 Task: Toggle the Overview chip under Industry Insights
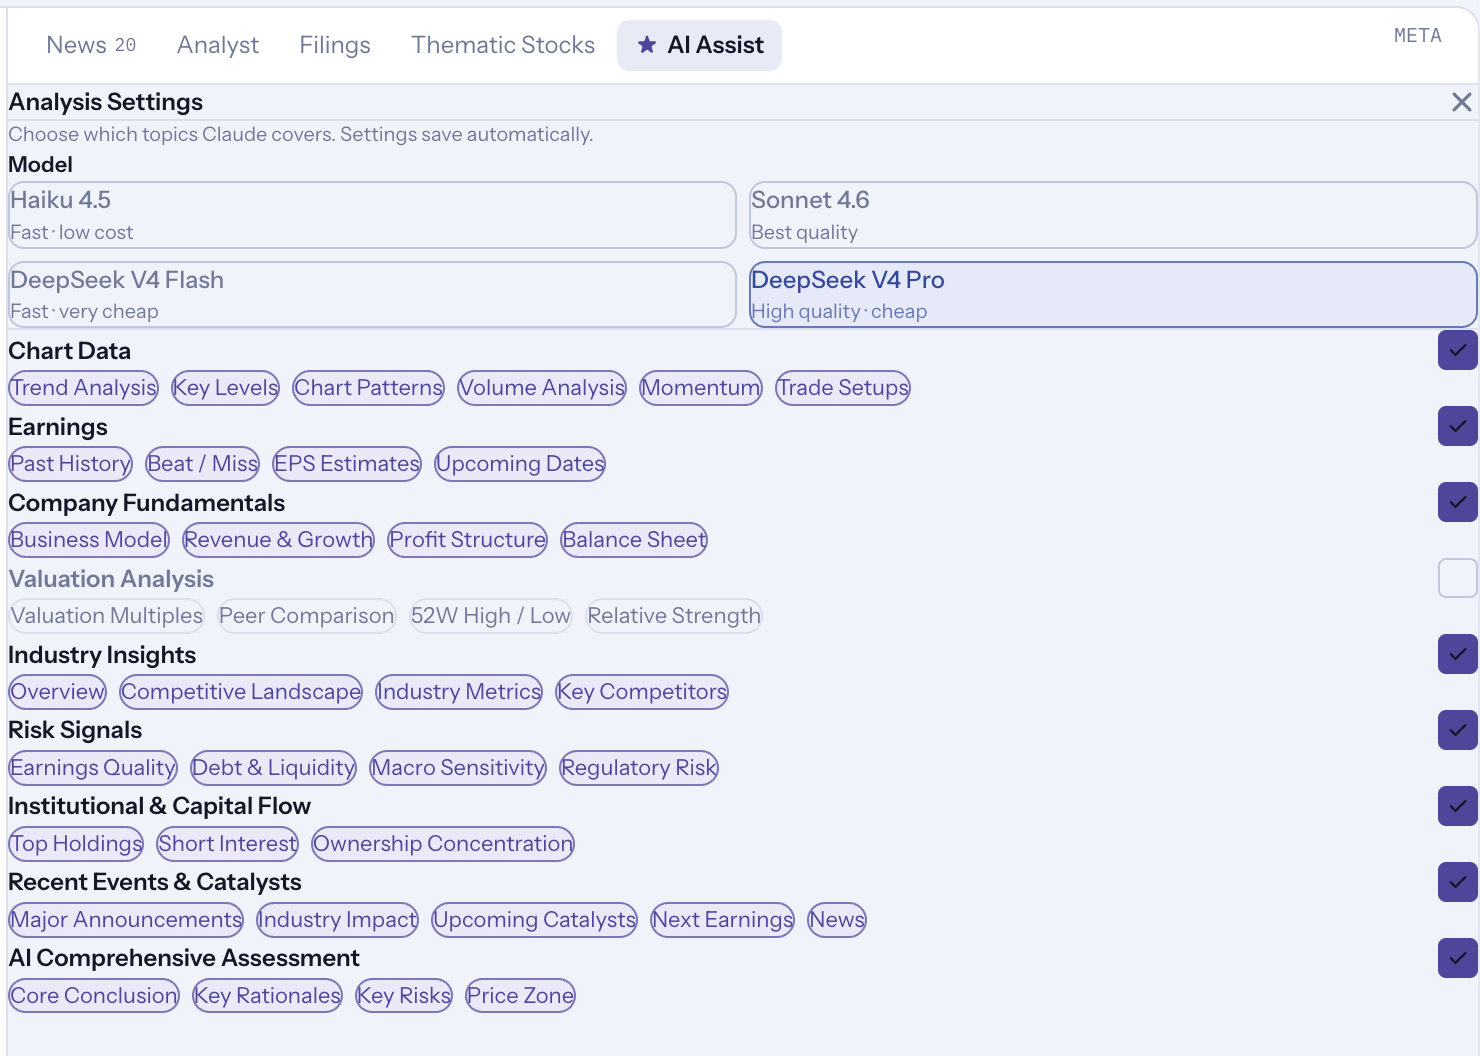click(58, 692)
